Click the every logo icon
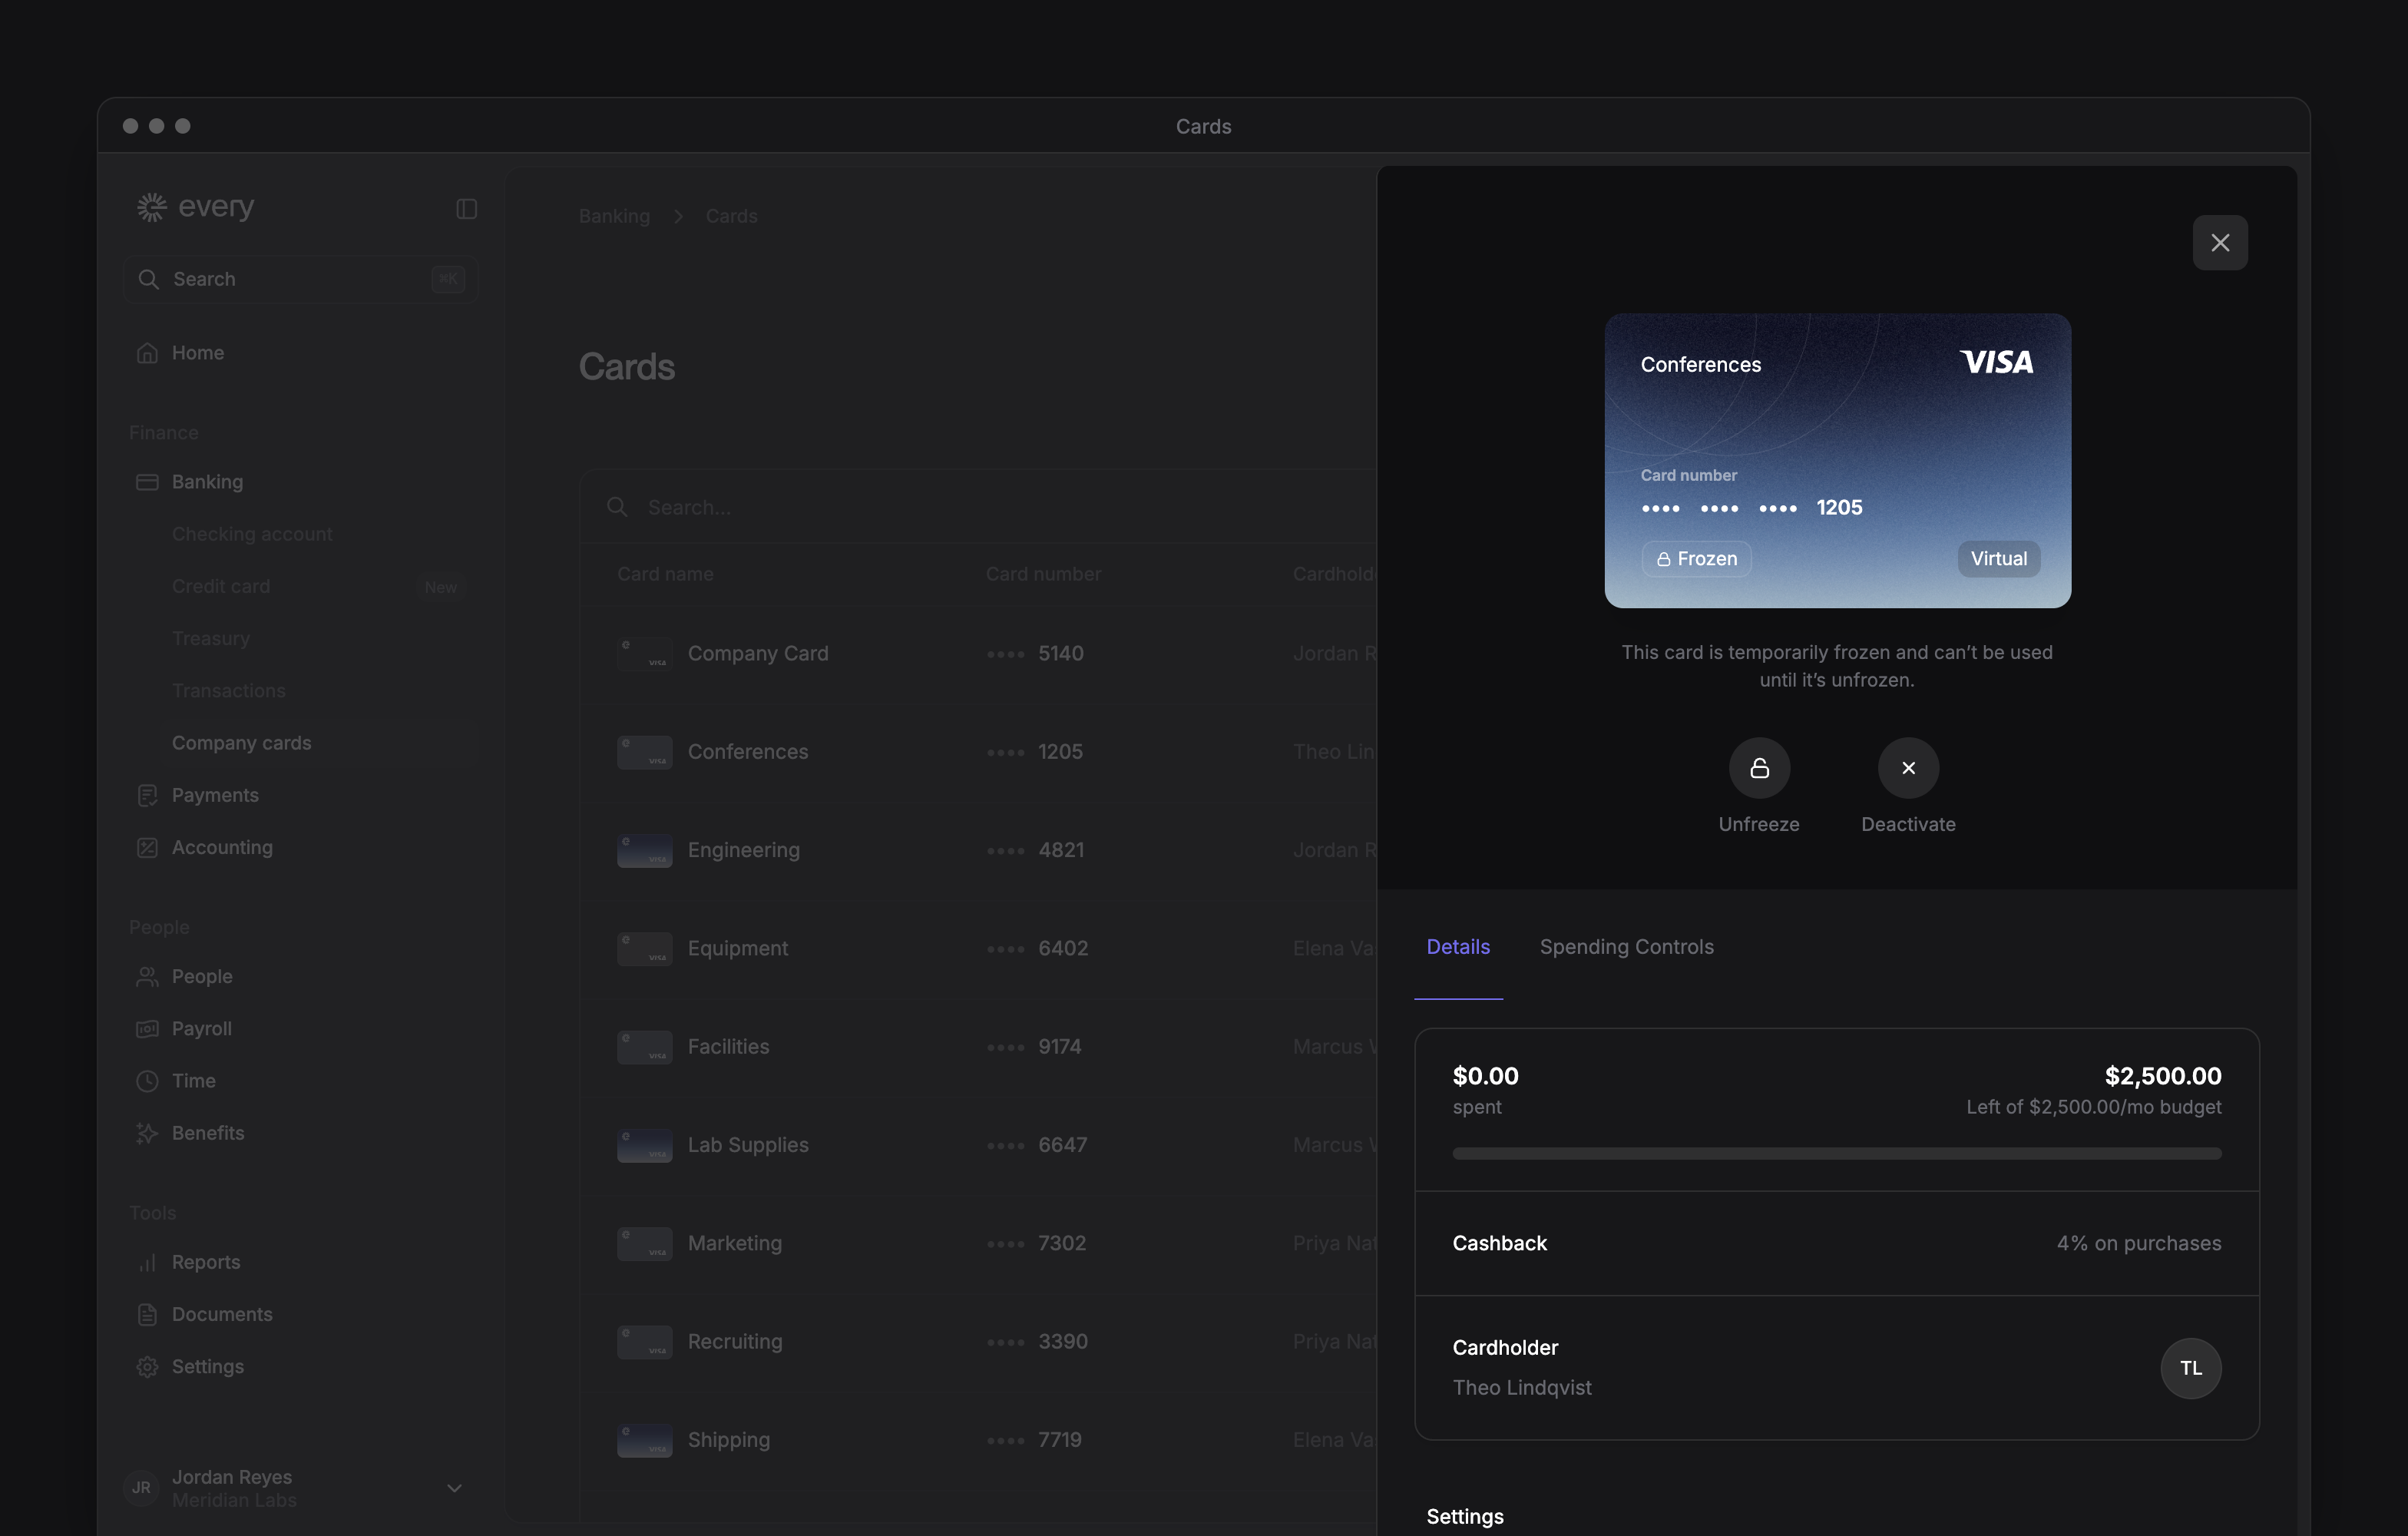This screenshot has width=2408, height=1536. (151, 207)
